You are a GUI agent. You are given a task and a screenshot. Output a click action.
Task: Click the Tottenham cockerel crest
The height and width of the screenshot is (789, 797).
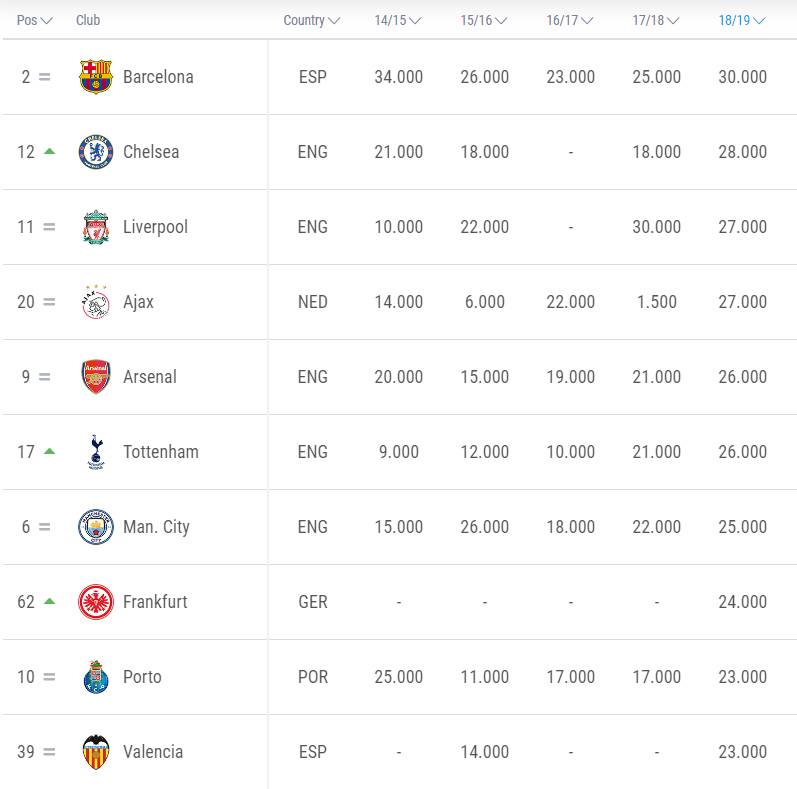[96, 451]
